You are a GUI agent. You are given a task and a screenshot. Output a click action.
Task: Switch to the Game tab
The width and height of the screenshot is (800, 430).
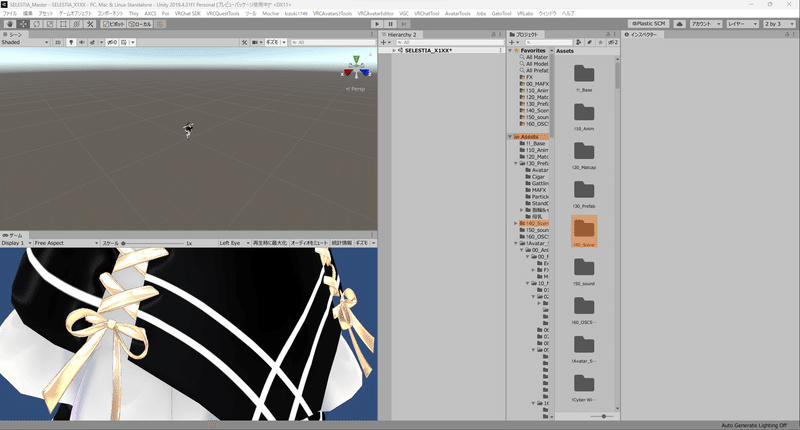[x=13, y=235]
